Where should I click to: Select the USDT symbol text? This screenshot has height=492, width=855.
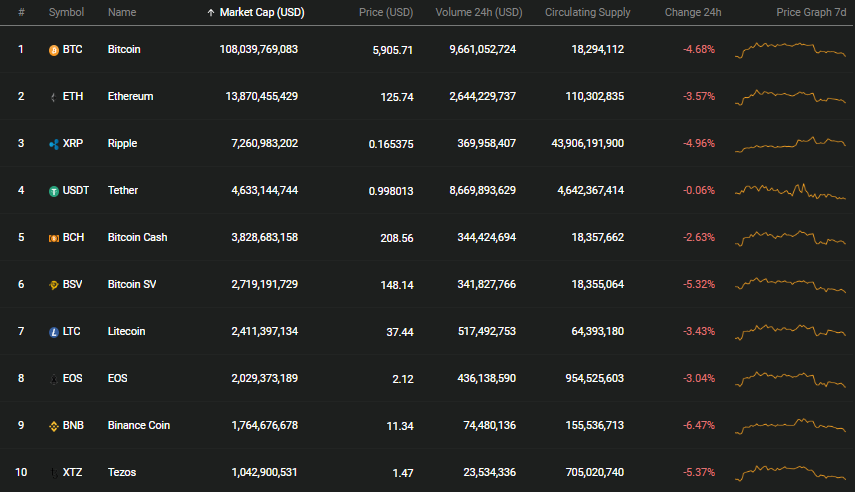point(76,190)
